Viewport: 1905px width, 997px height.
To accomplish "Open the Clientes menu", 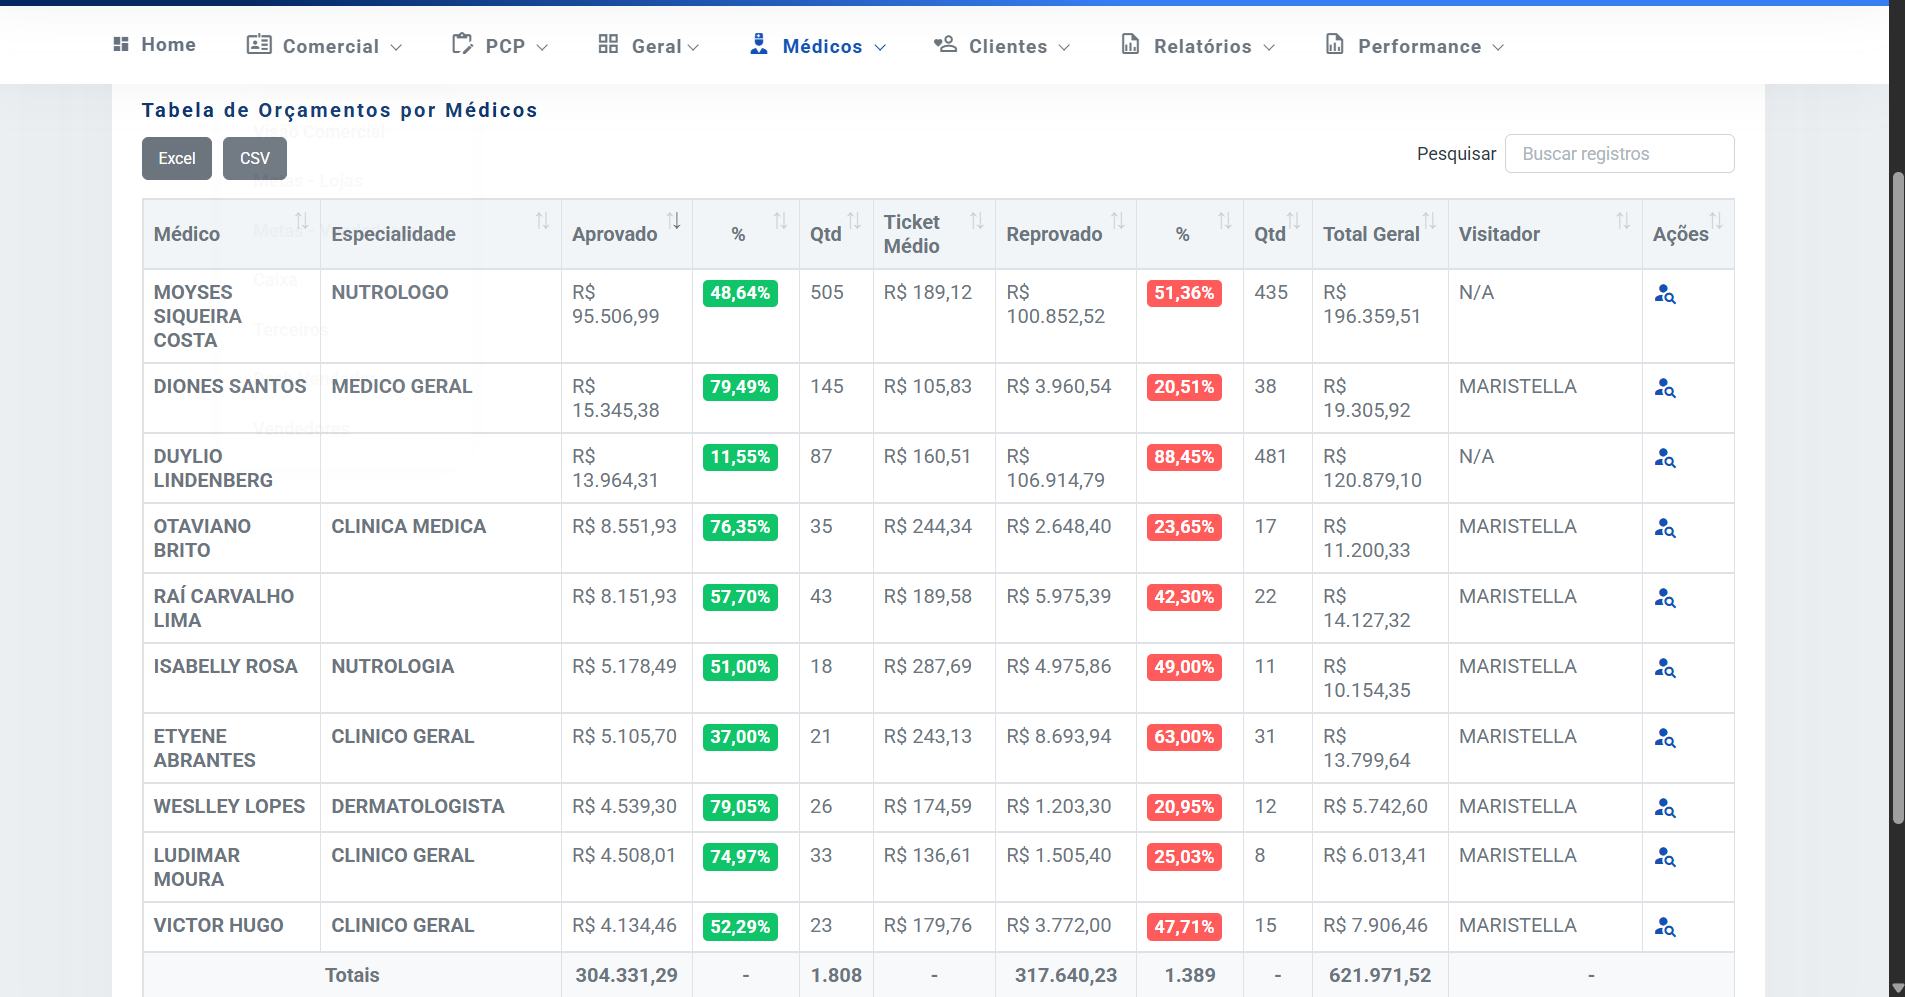I will coord(1002,46).
